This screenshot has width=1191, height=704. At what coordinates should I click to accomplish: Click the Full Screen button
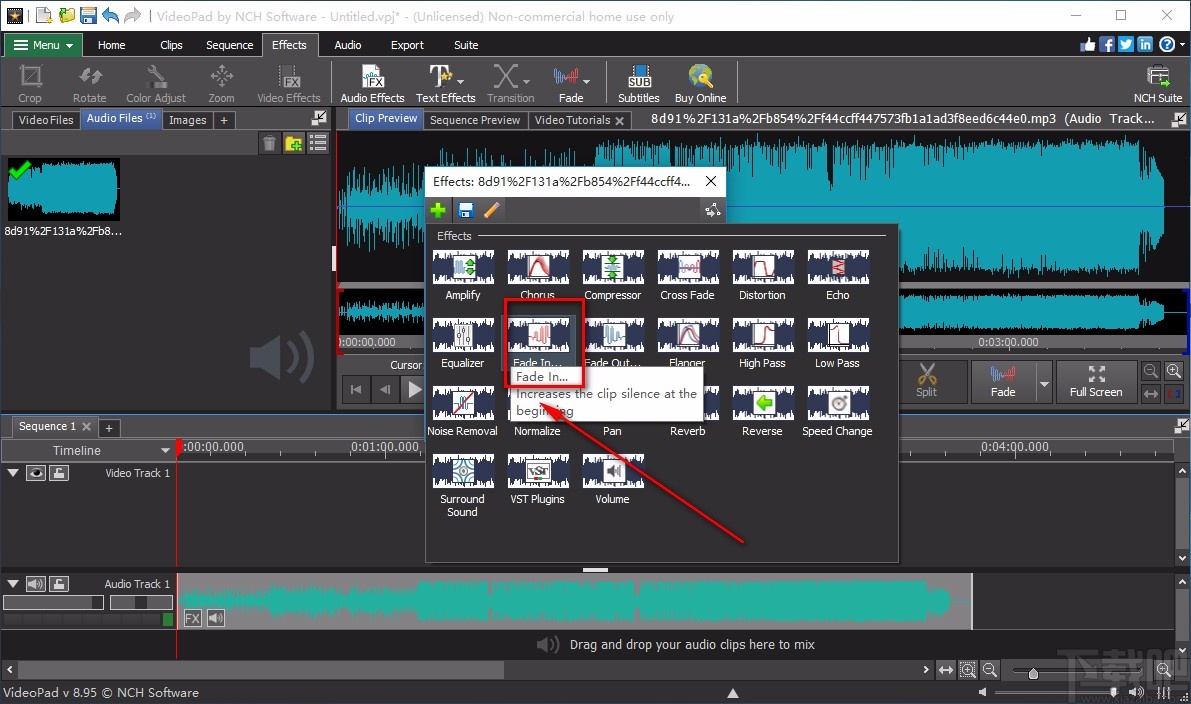(1096, 381)
